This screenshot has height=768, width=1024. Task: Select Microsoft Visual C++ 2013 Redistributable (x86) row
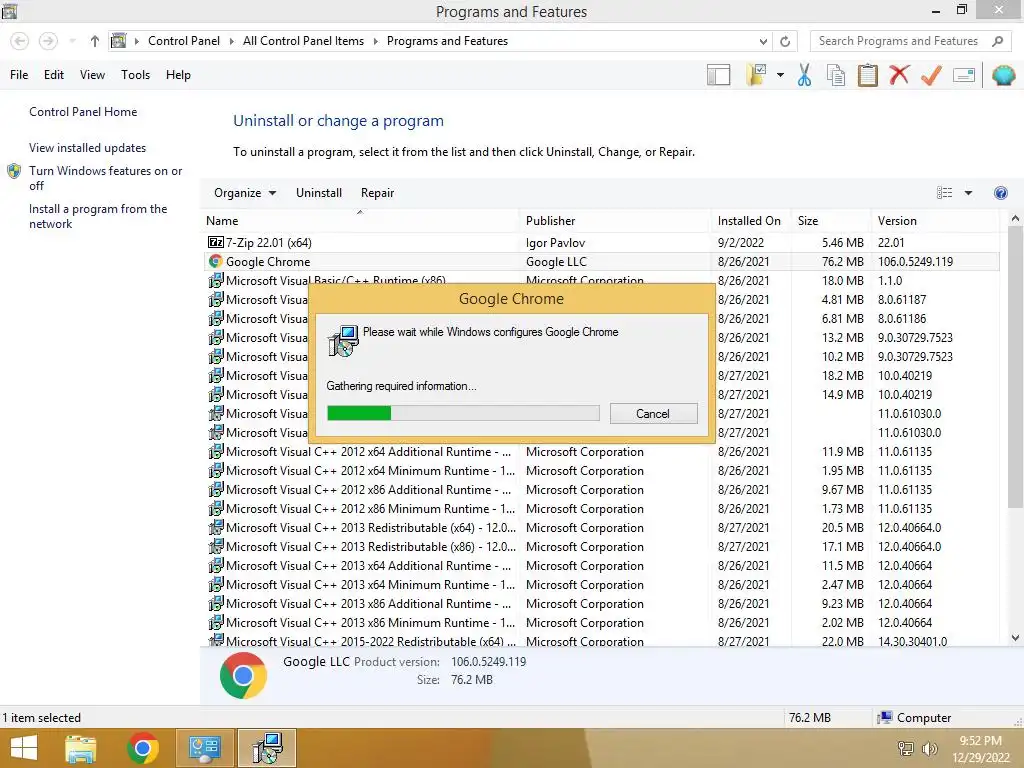(601, 547)
